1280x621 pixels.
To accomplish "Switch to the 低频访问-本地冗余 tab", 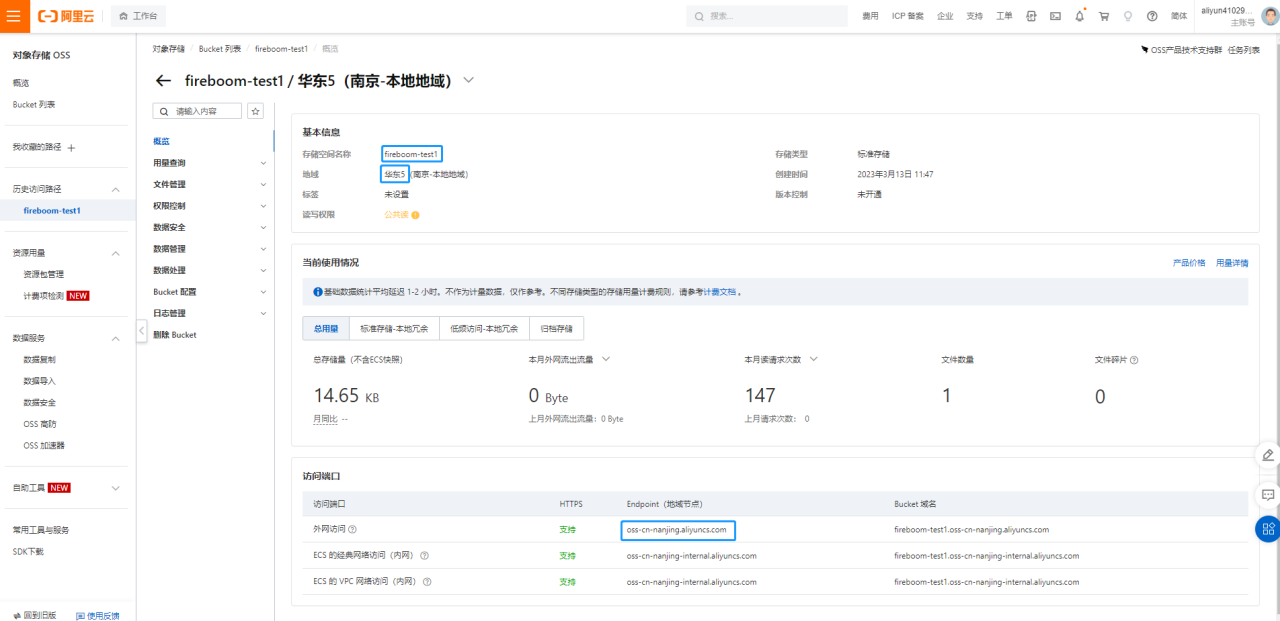I will click(x=484, y=328).
